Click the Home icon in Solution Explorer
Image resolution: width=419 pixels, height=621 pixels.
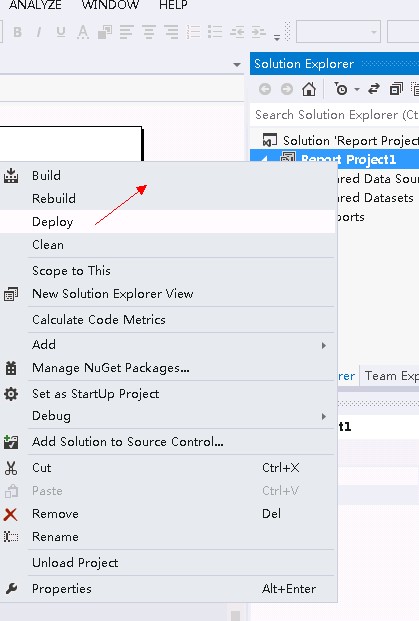309,89
